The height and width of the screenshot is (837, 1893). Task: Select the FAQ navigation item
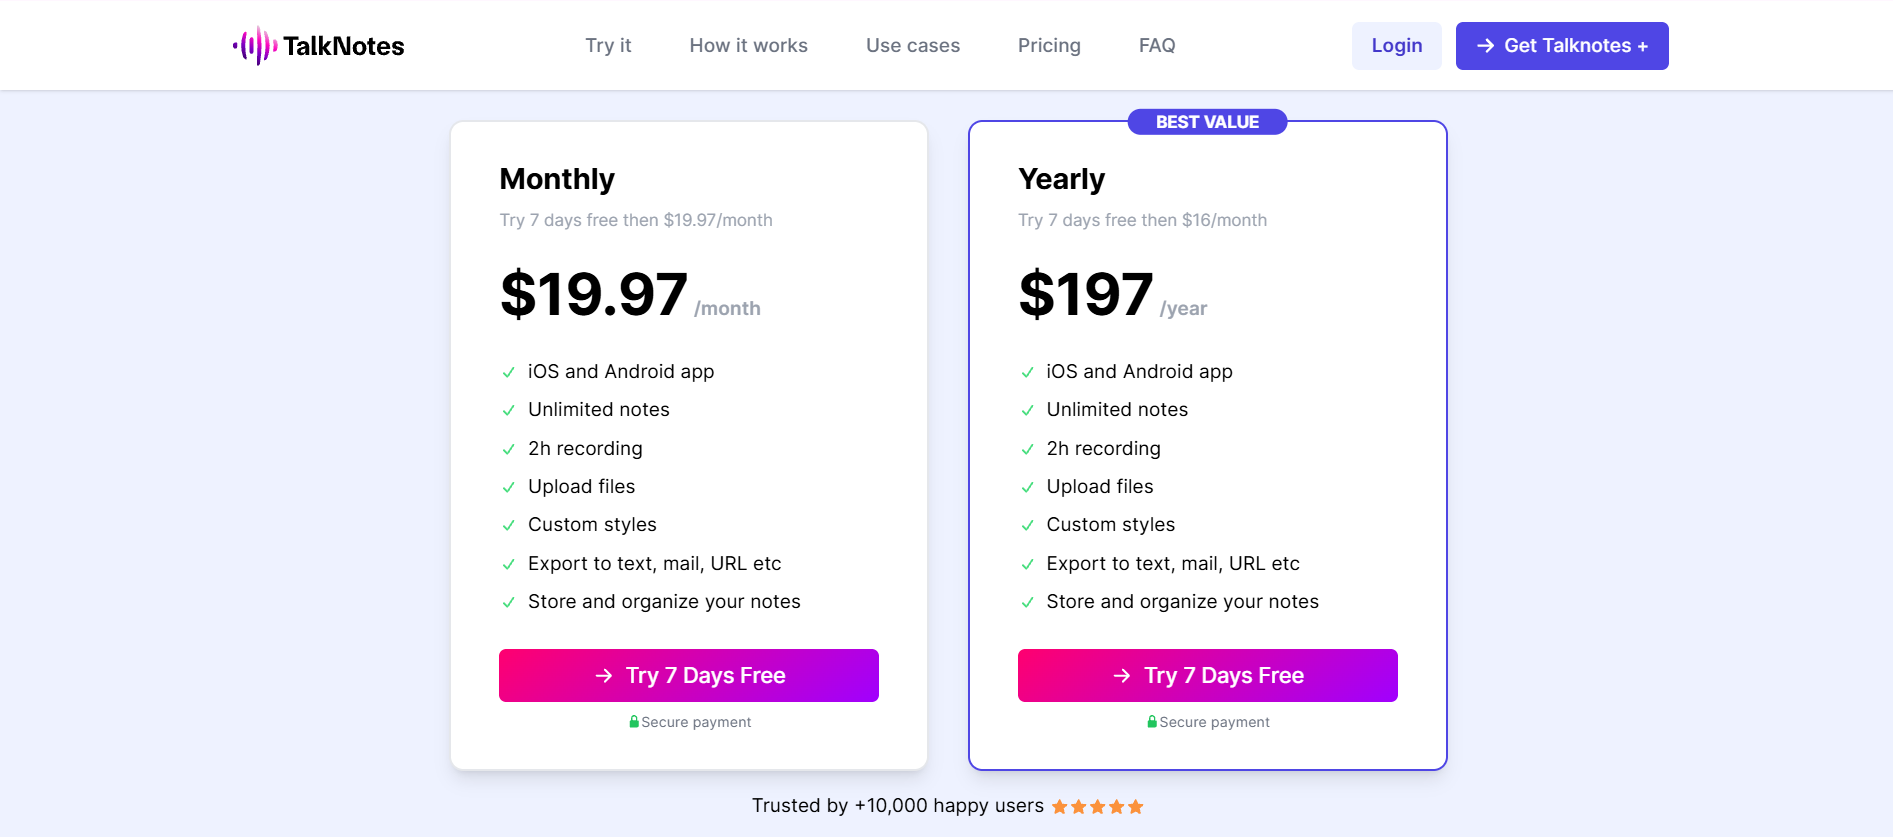[1156, 45]
